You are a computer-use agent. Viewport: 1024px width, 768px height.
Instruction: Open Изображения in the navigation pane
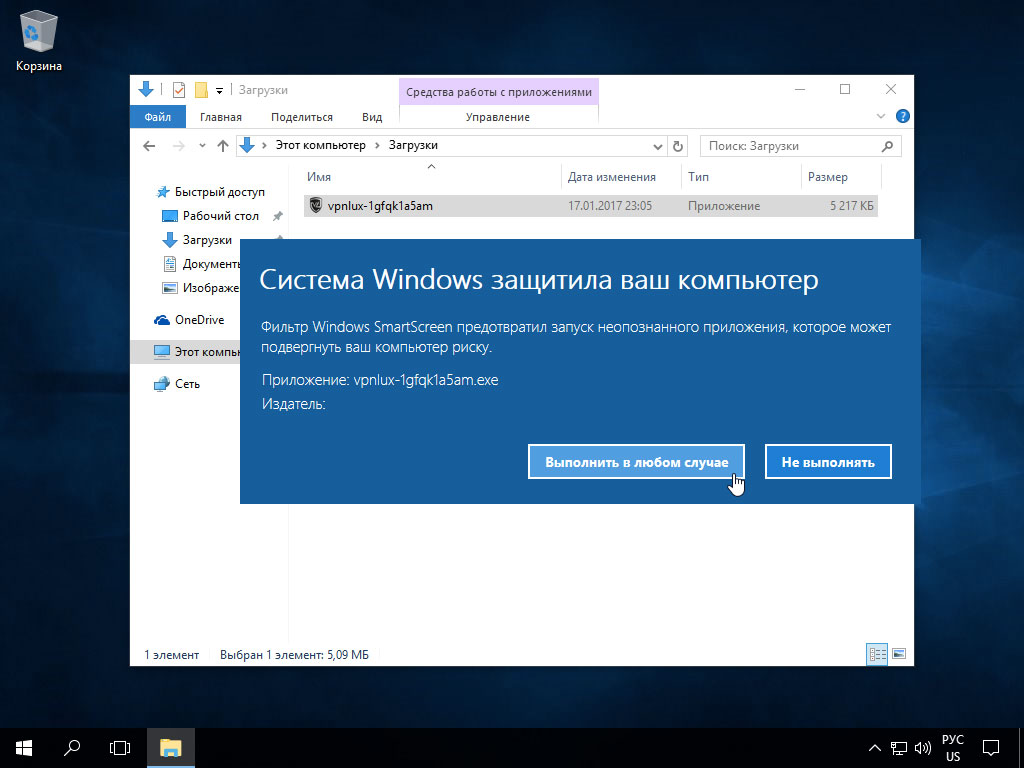point(201,288)
